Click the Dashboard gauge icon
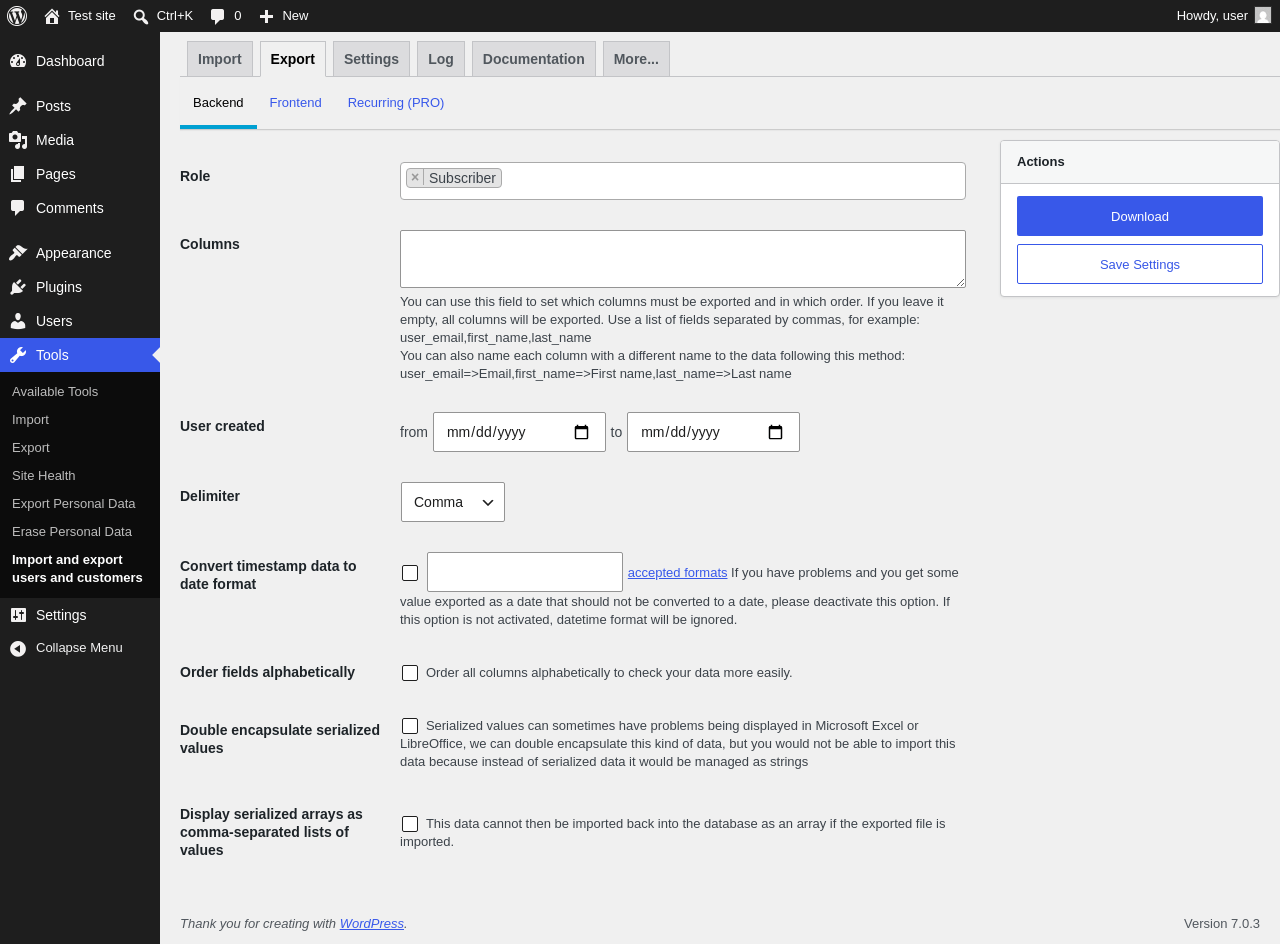Image resolution: width=1280 pixels, height=944 pixels. 18,61
